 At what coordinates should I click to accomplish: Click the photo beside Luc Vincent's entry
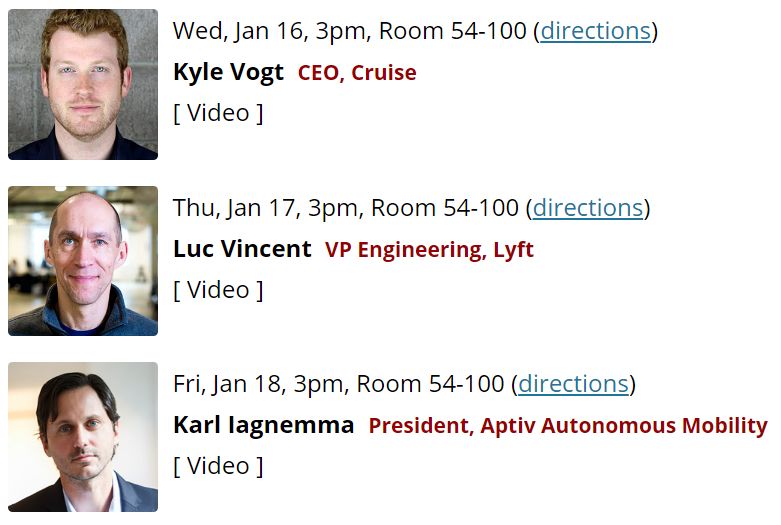pyautogui.click(x=83, y=261)
